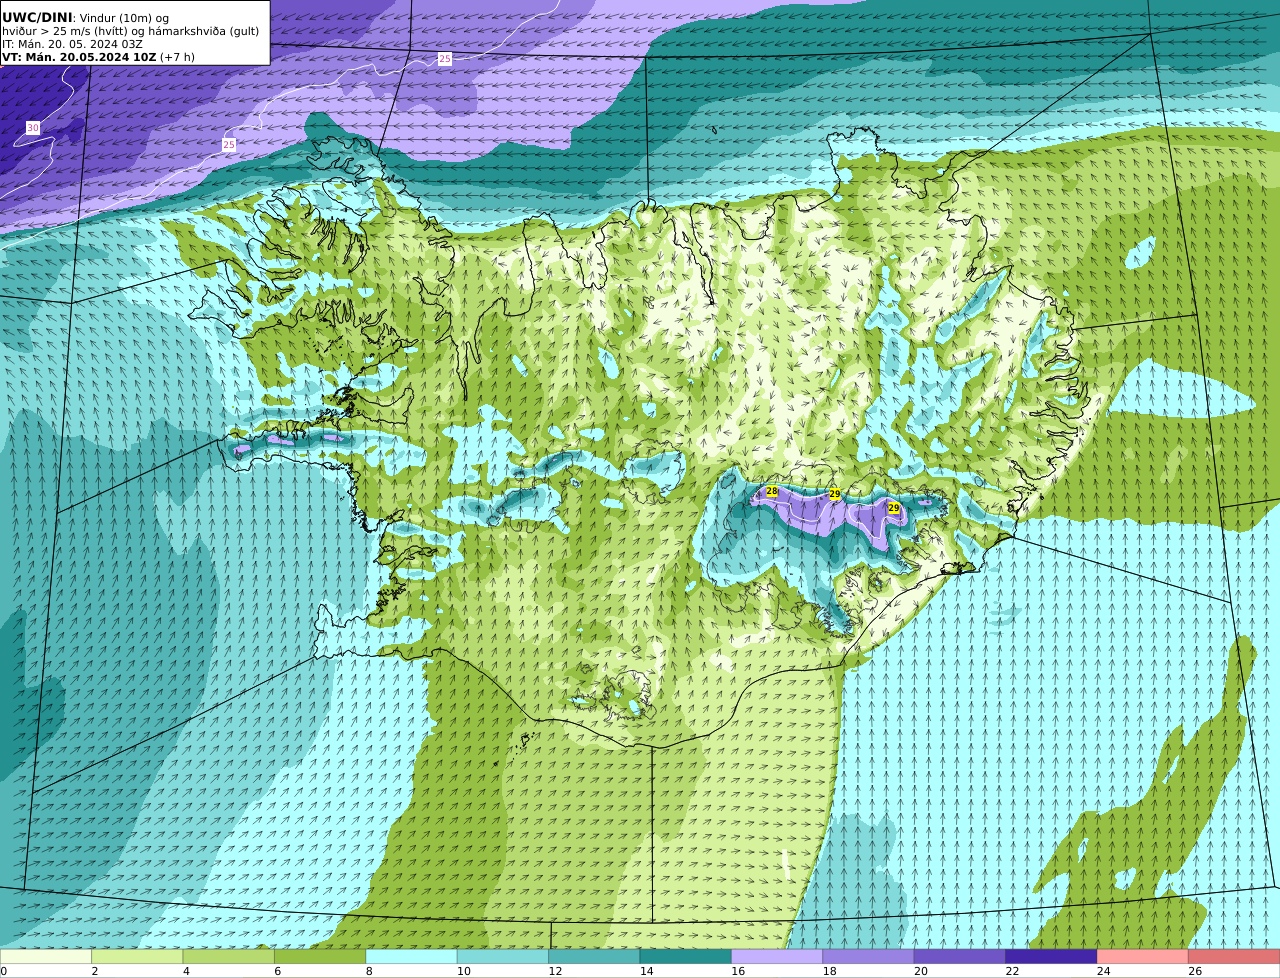Click the legend scale value "14"
1280x978 pixels.
(647, 971)
